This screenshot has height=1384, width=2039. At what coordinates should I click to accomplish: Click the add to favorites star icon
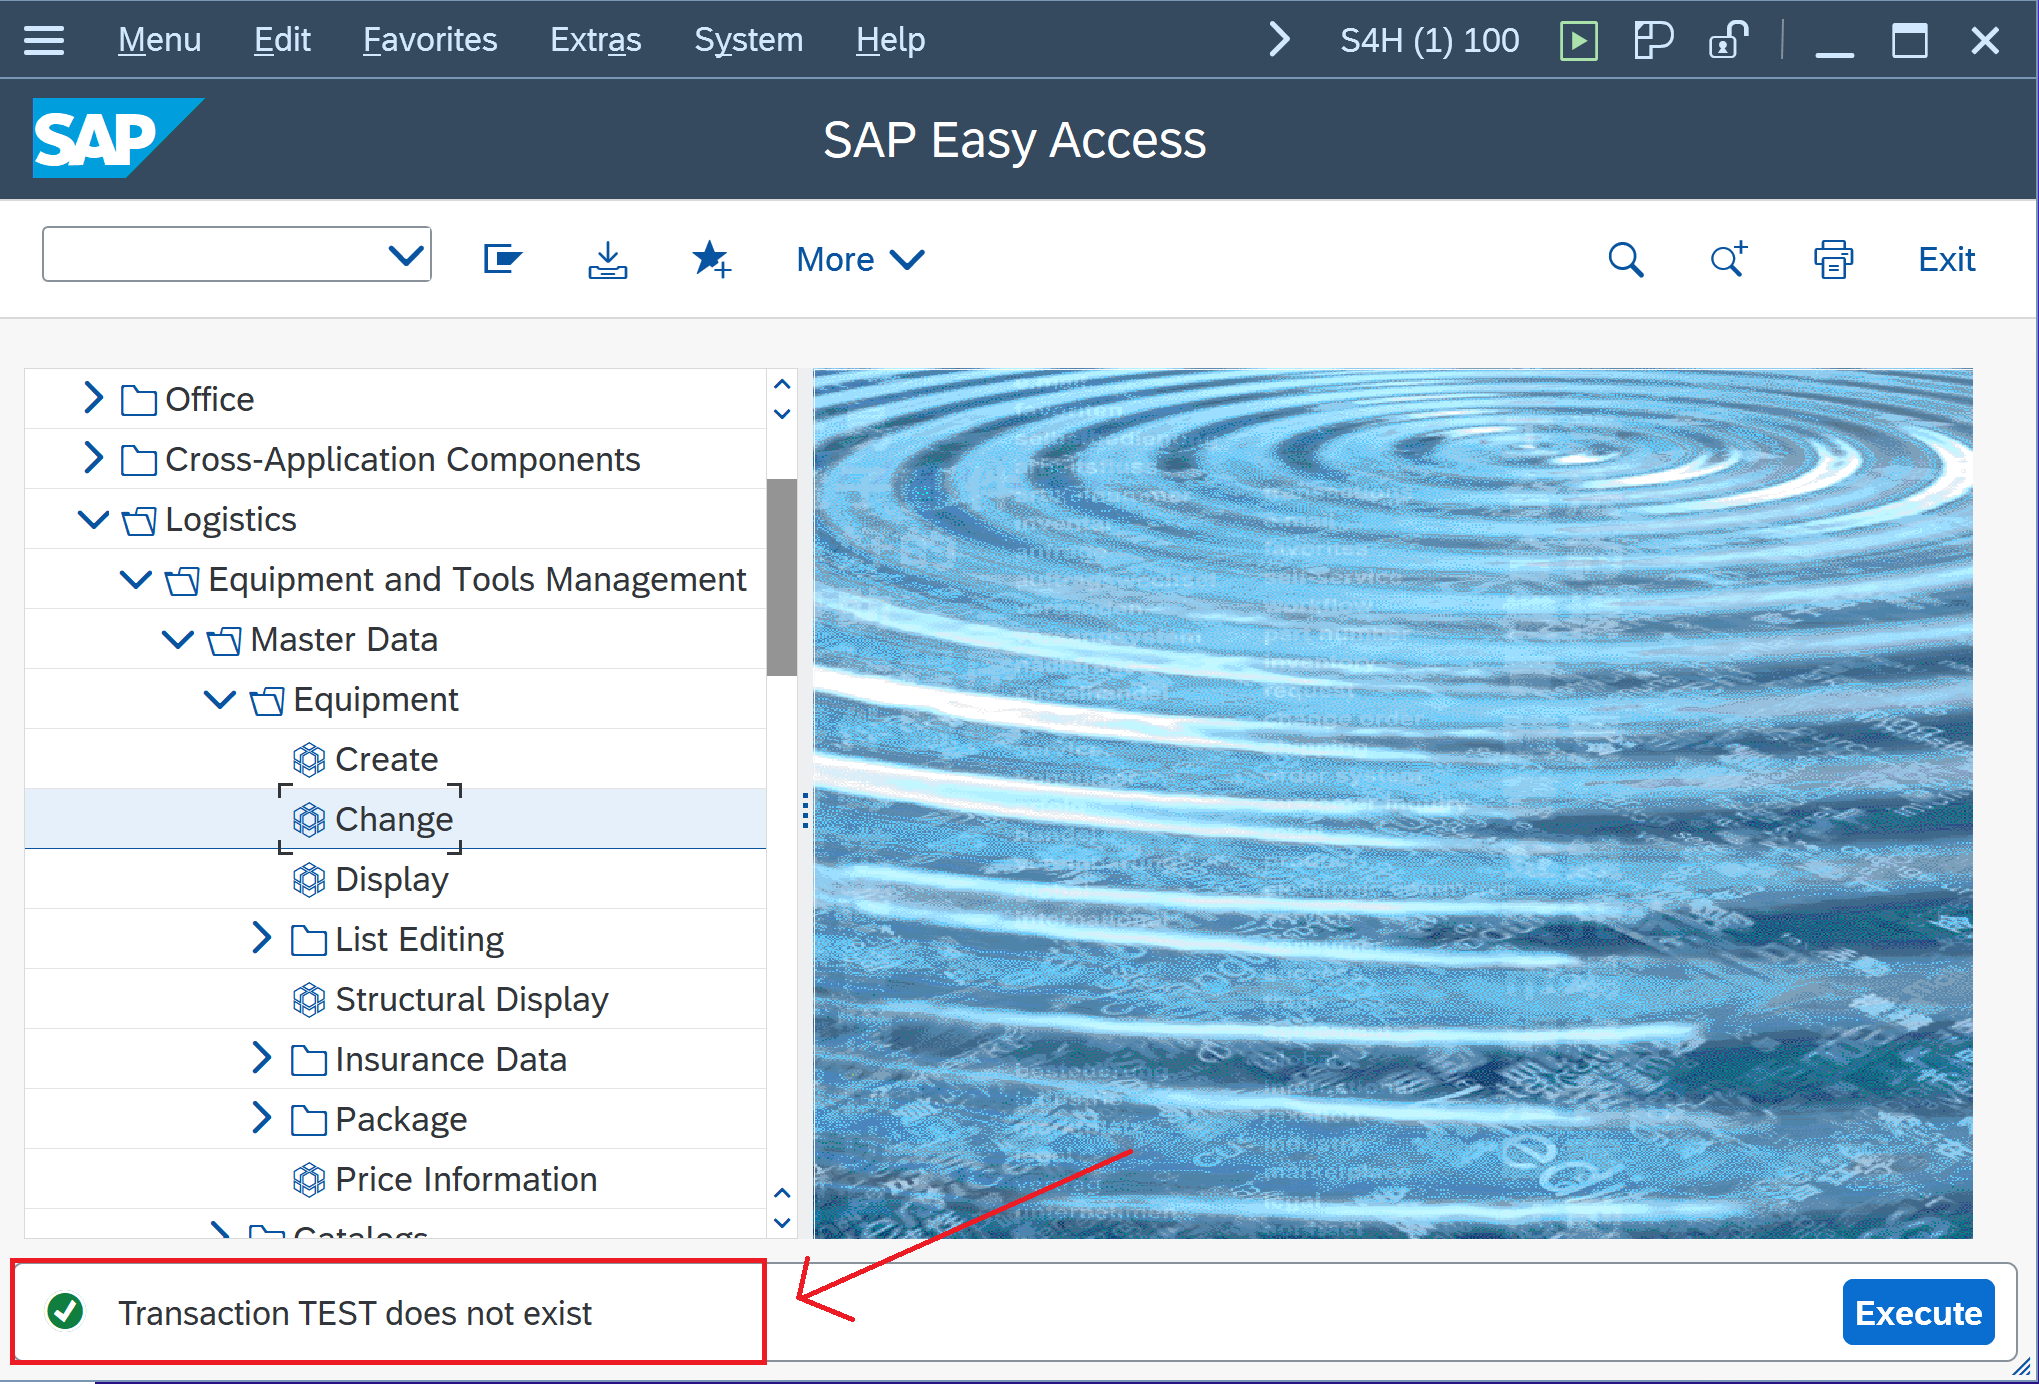click(711, 259)
